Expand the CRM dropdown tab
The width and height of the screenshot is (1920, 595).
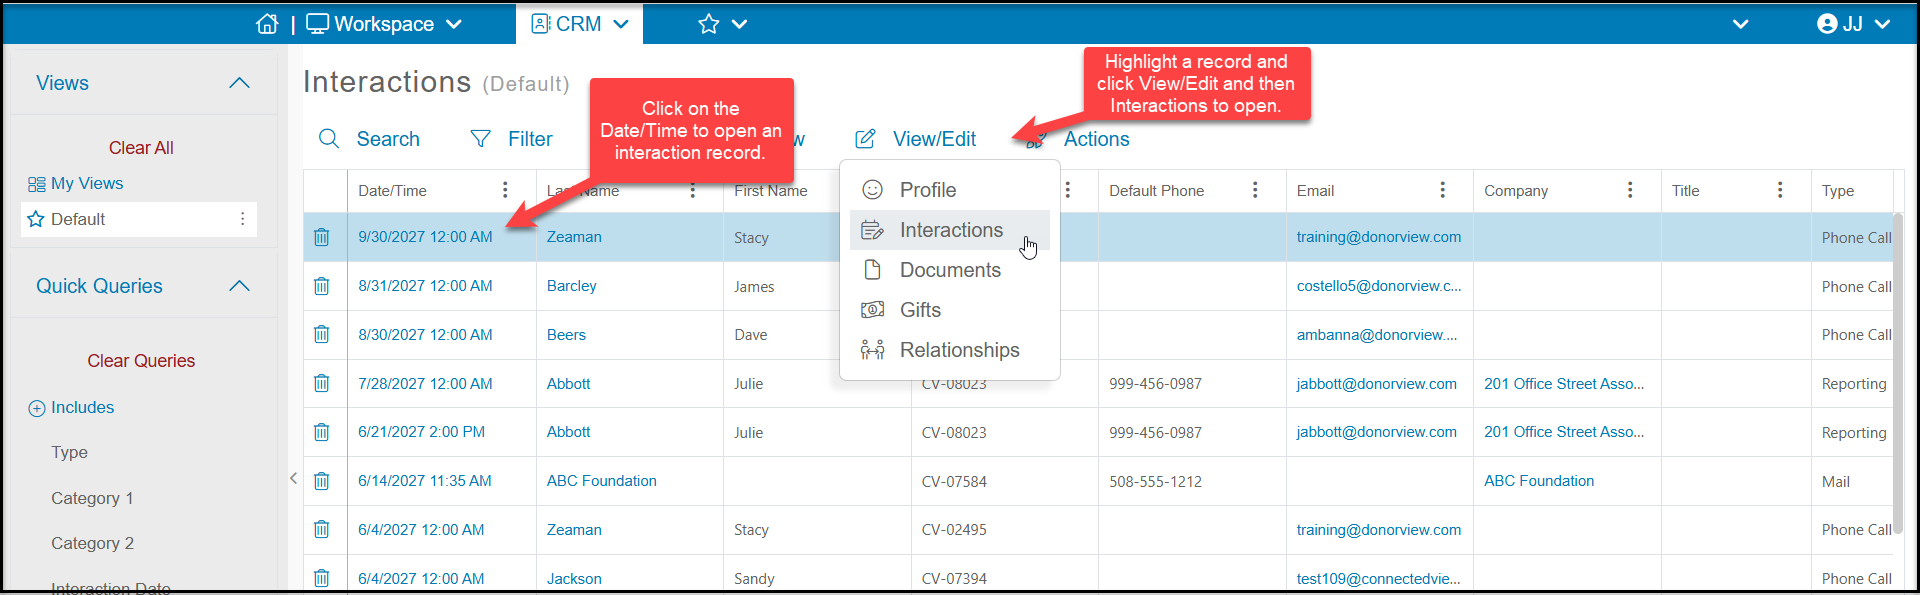click(580, 24)
